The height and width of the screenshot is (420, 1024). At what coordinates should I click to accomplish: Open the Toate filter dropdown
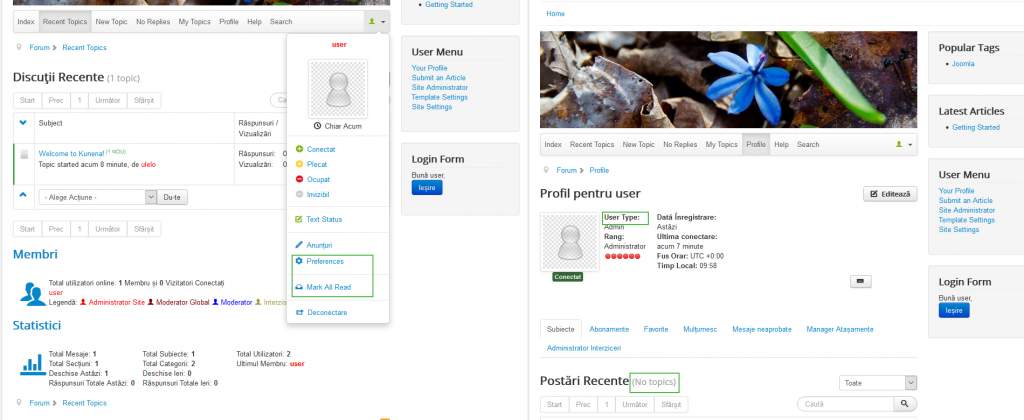coord(878,383)
